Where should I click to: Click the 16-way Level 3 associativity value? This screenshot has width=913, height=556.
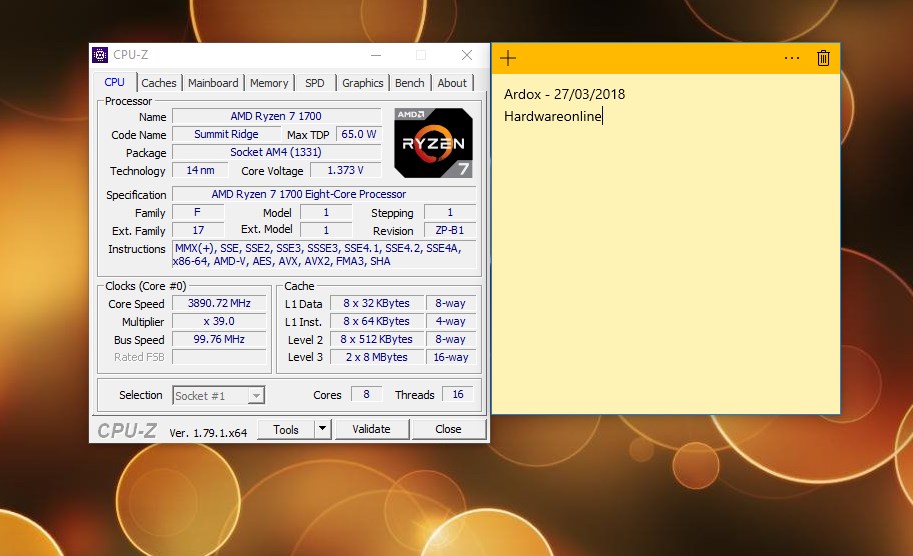point(451,357)
